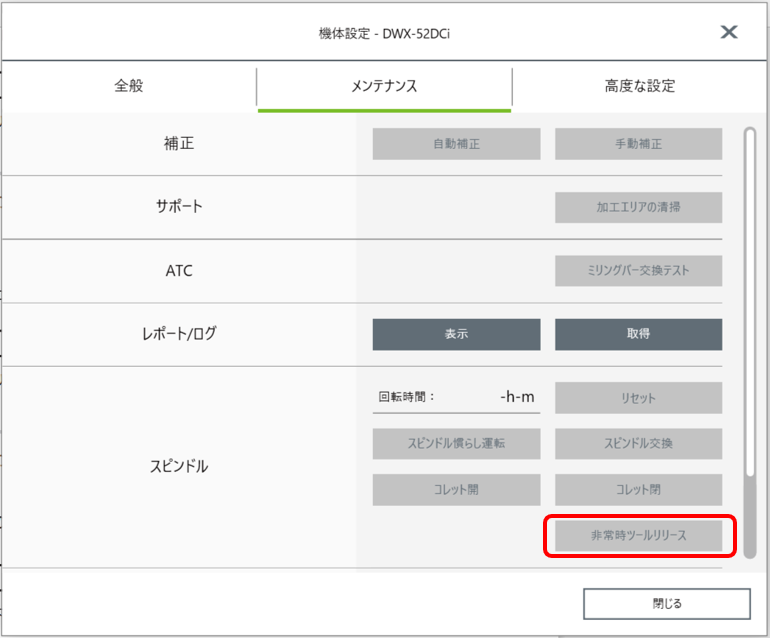The image size is (770, 638).
Task: Reset the spindle rotation time with リセット
Action: click(x=638, y=398)
